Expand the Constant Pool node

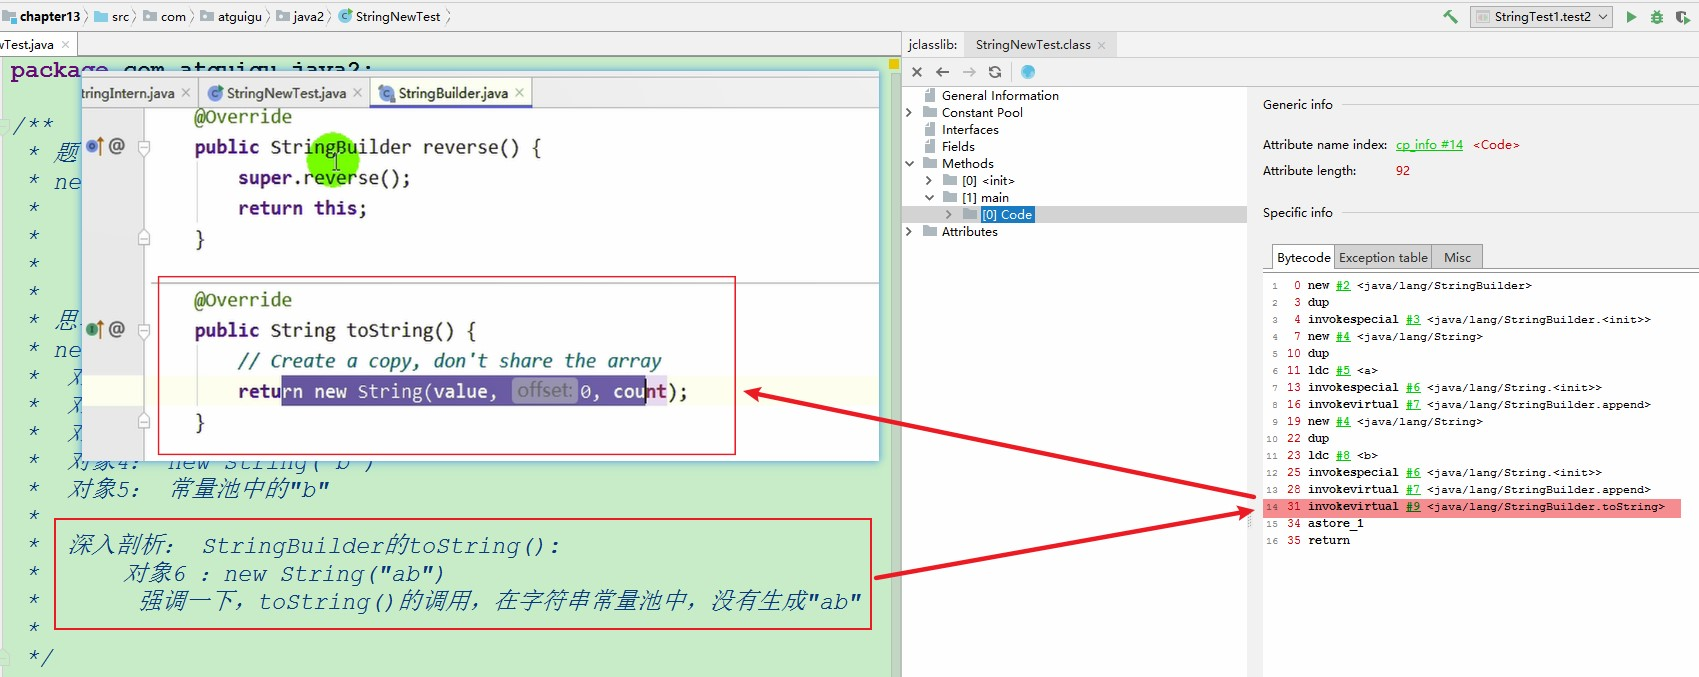click(909, 113)
